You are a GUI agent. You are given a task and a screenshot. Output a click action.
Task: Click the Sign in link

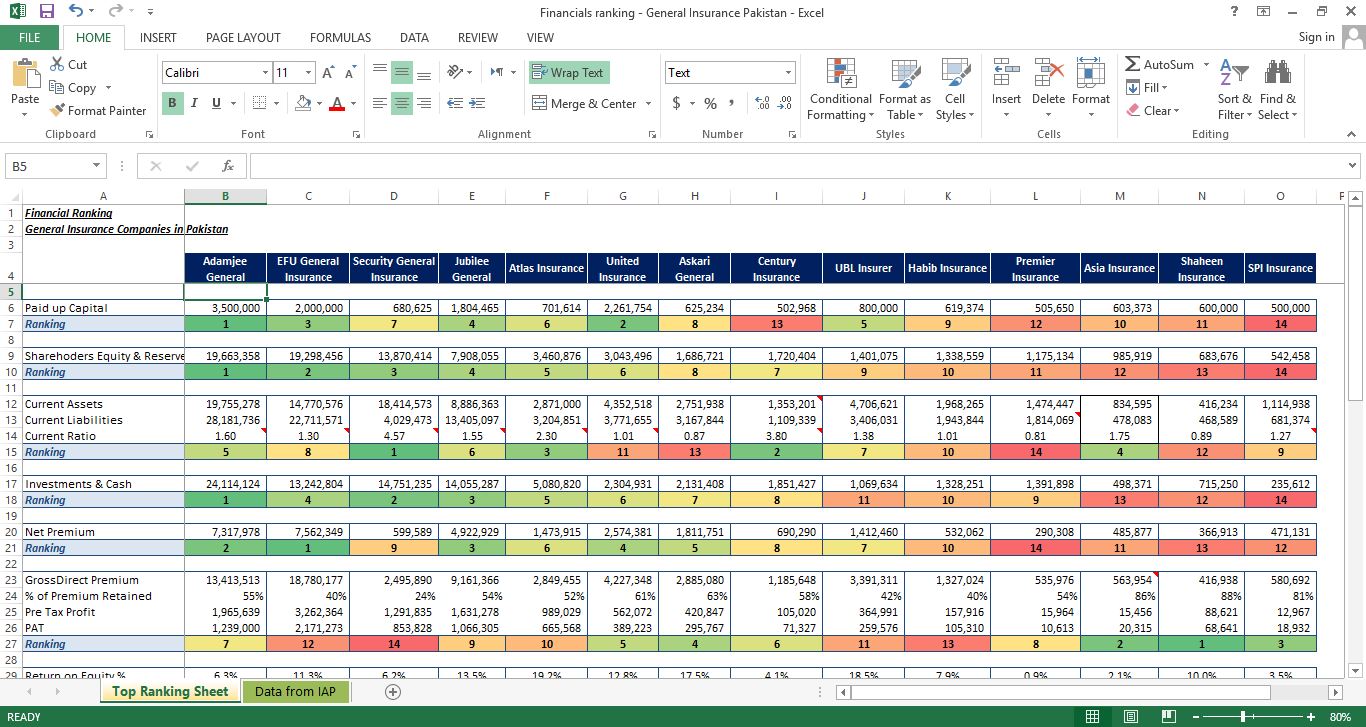[1316, 37]
